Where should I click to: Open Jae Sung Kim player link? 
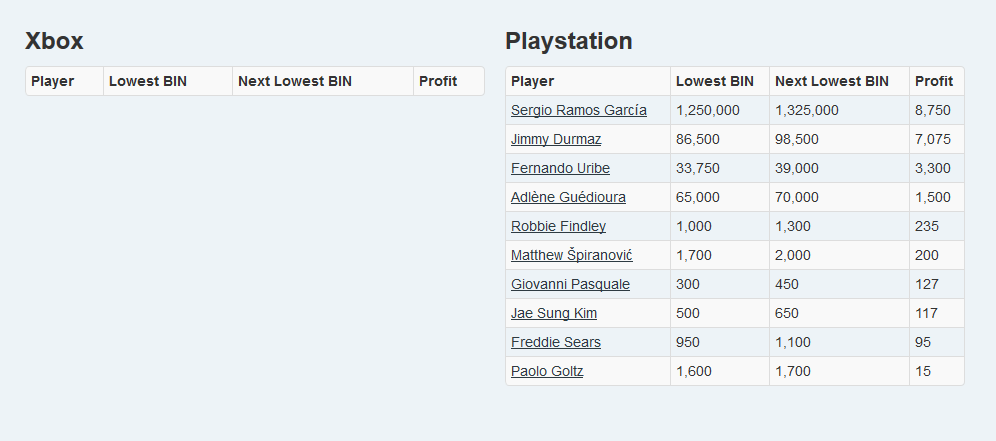554,313
